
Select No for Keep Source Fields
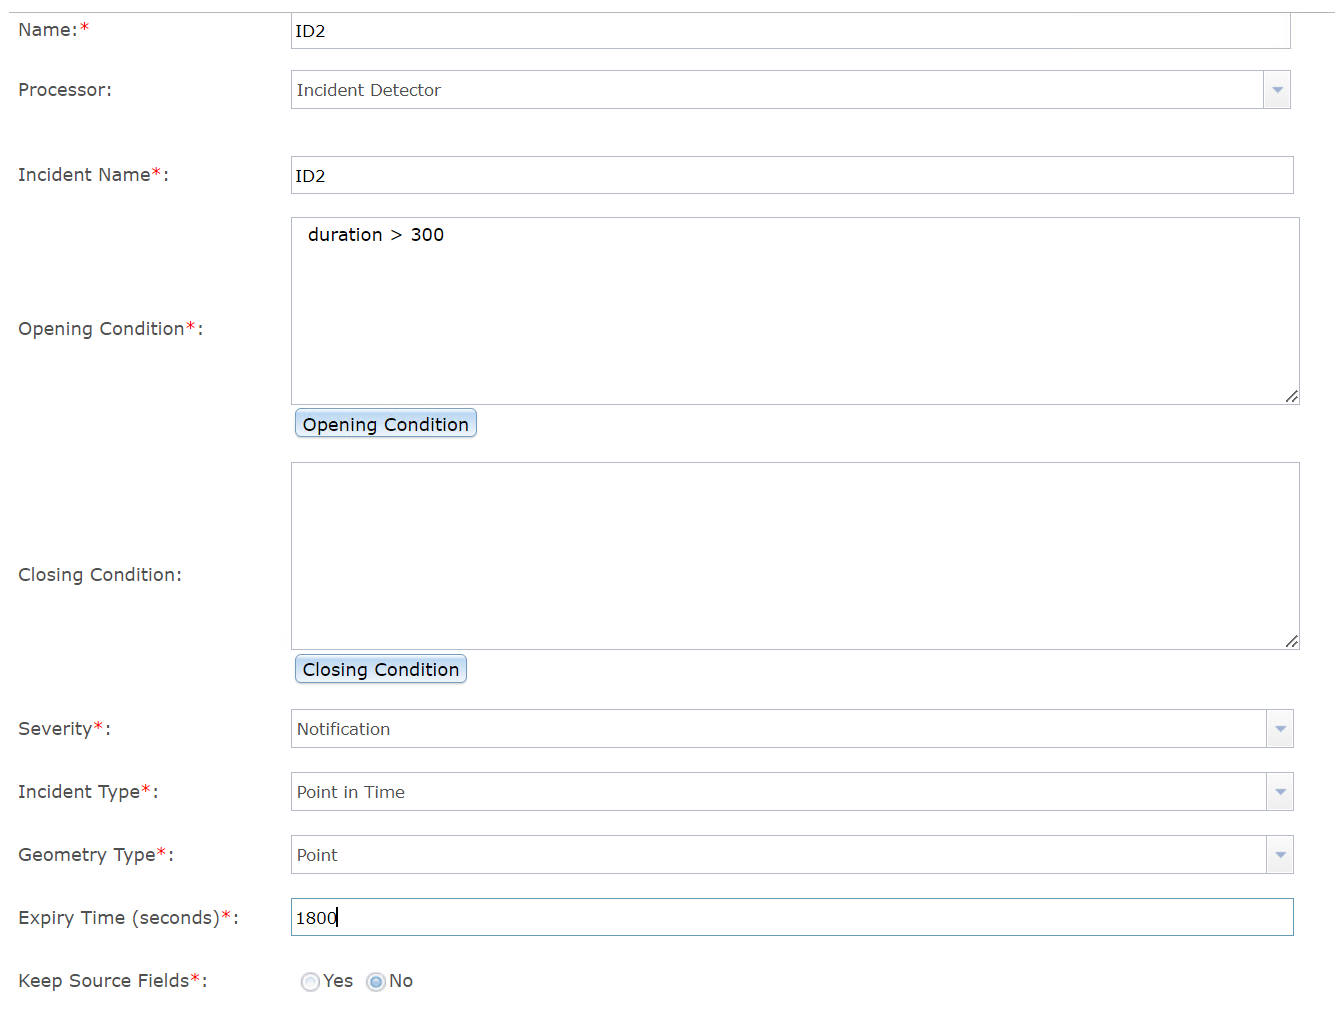point(375,981)
